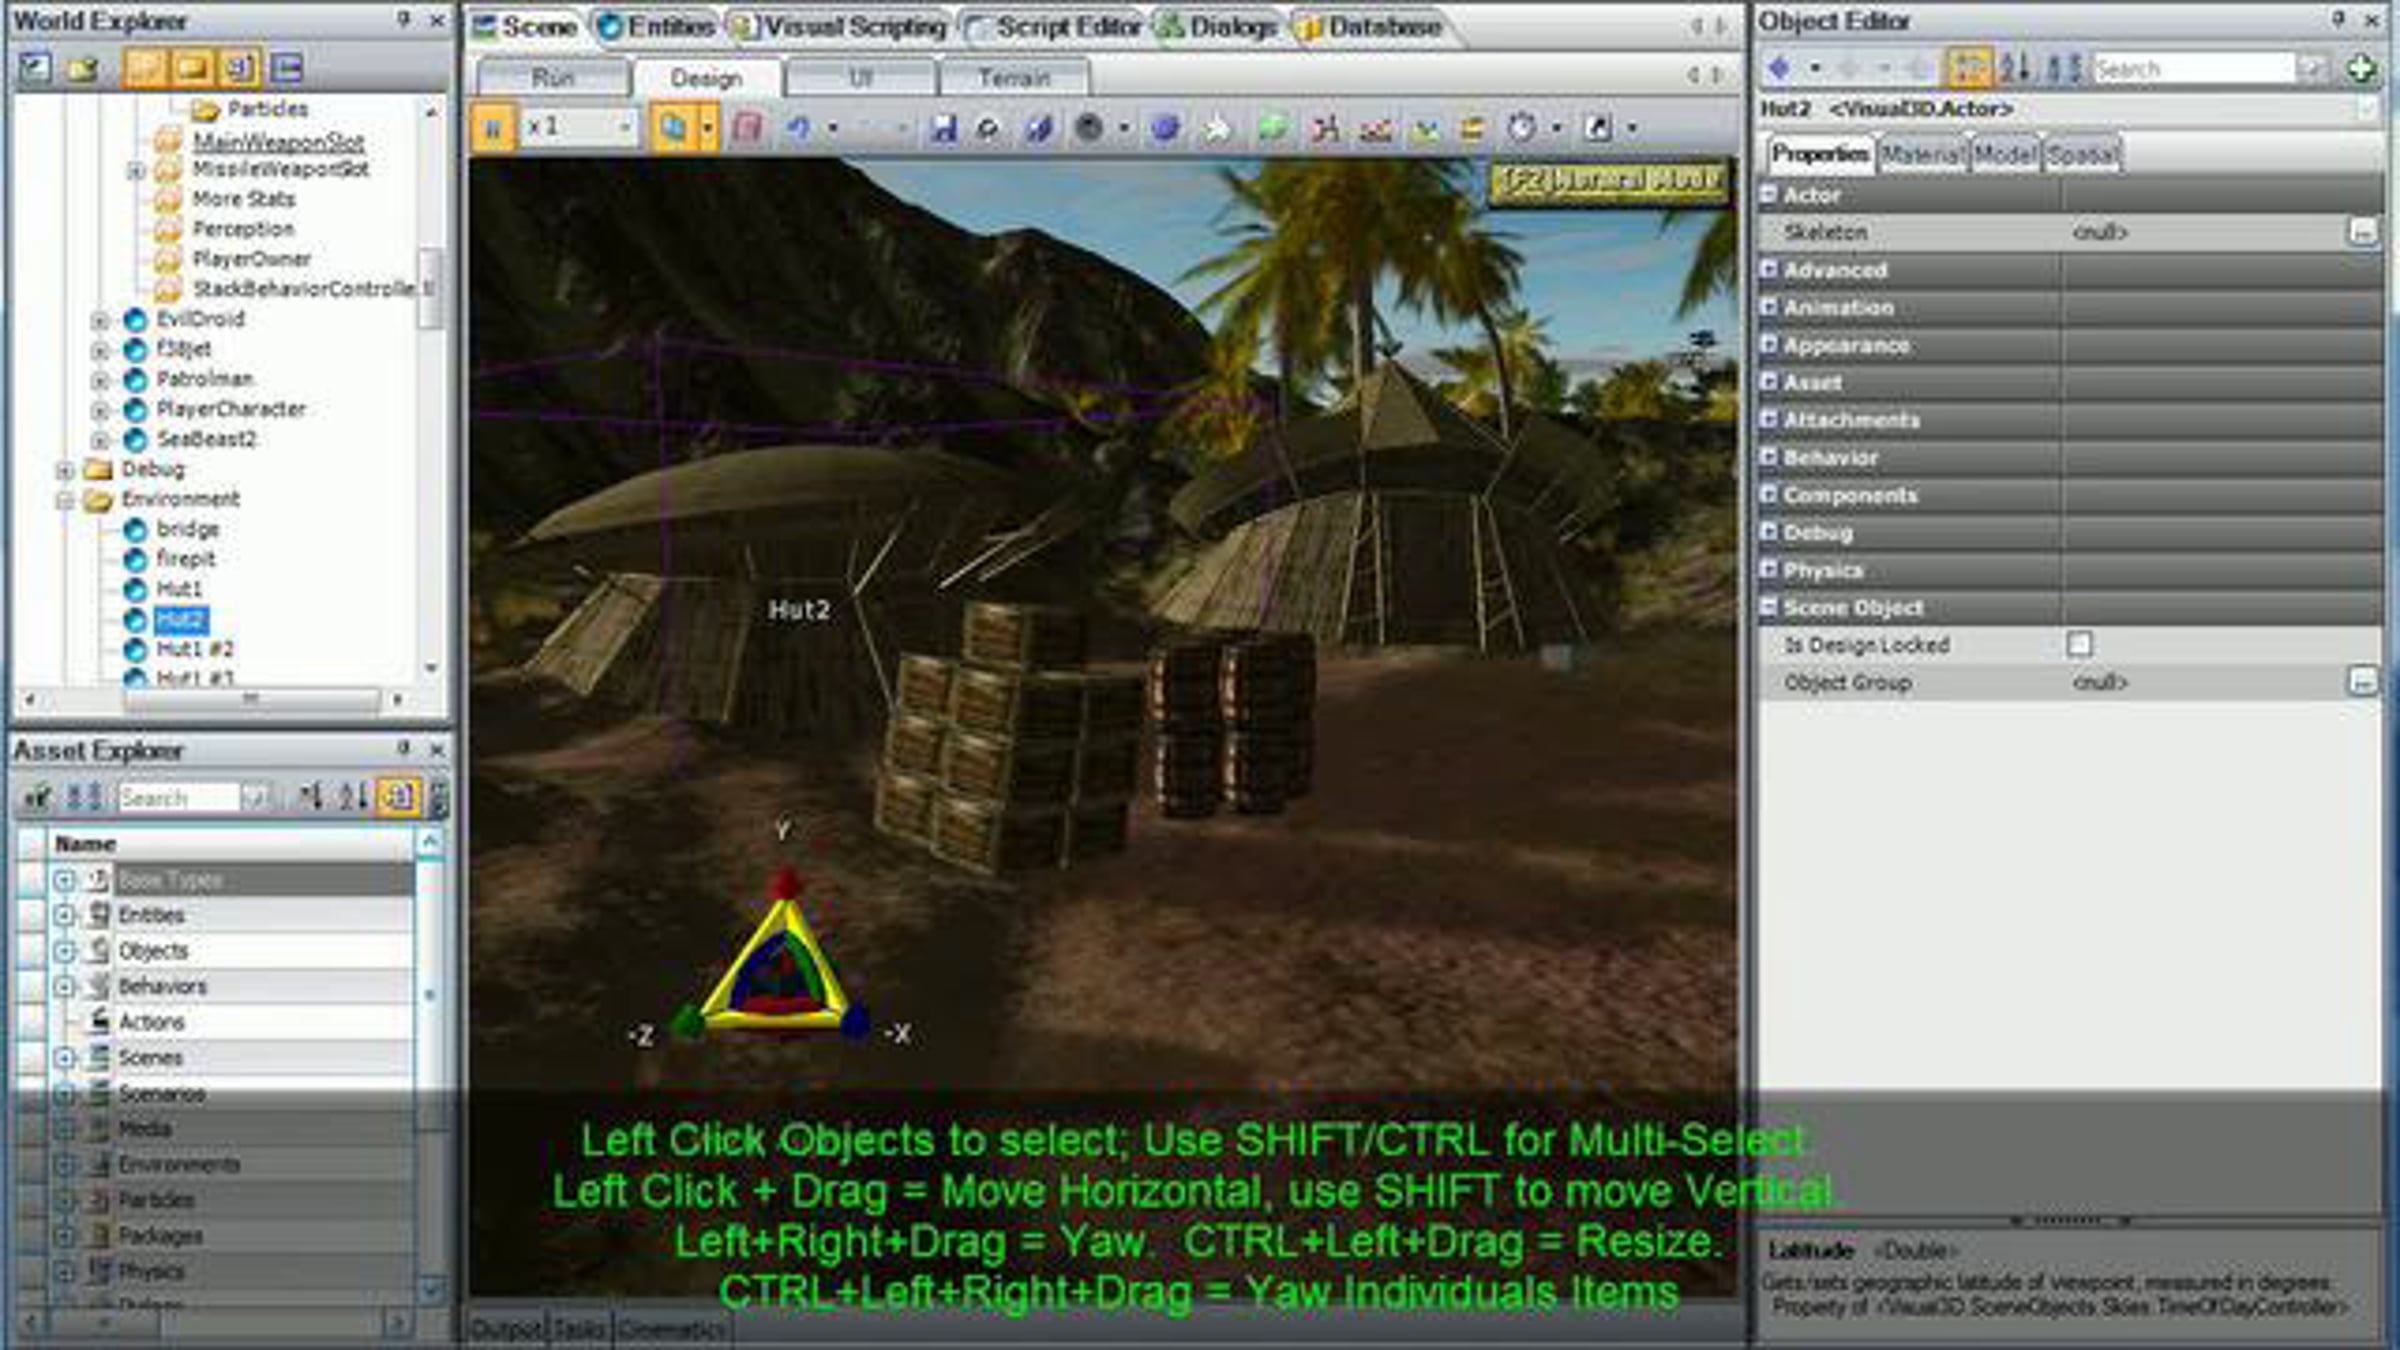This screenshot has height=1350, width=2400.
Task: Click the green plus icon in Object Editor
Action: coord(2362,68)
